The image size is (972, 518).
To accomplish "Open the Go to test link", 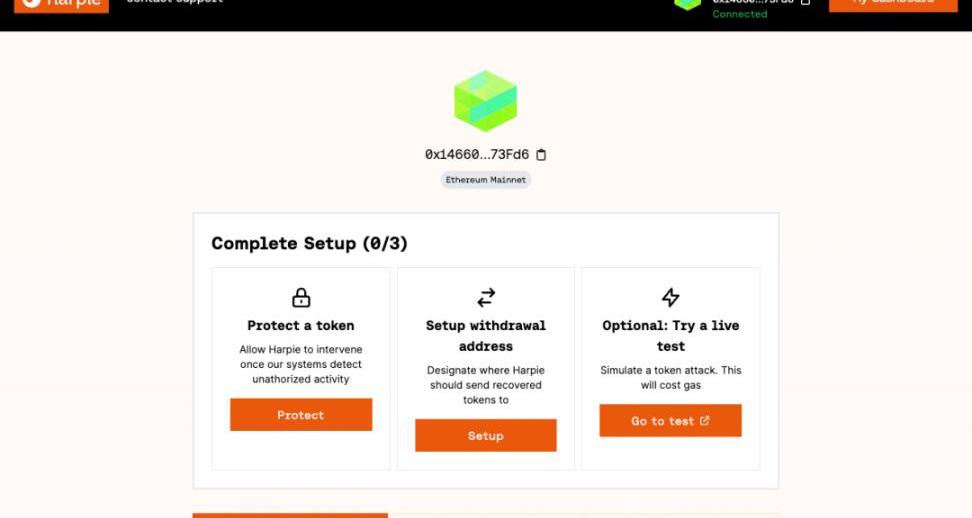I will 670,421.
